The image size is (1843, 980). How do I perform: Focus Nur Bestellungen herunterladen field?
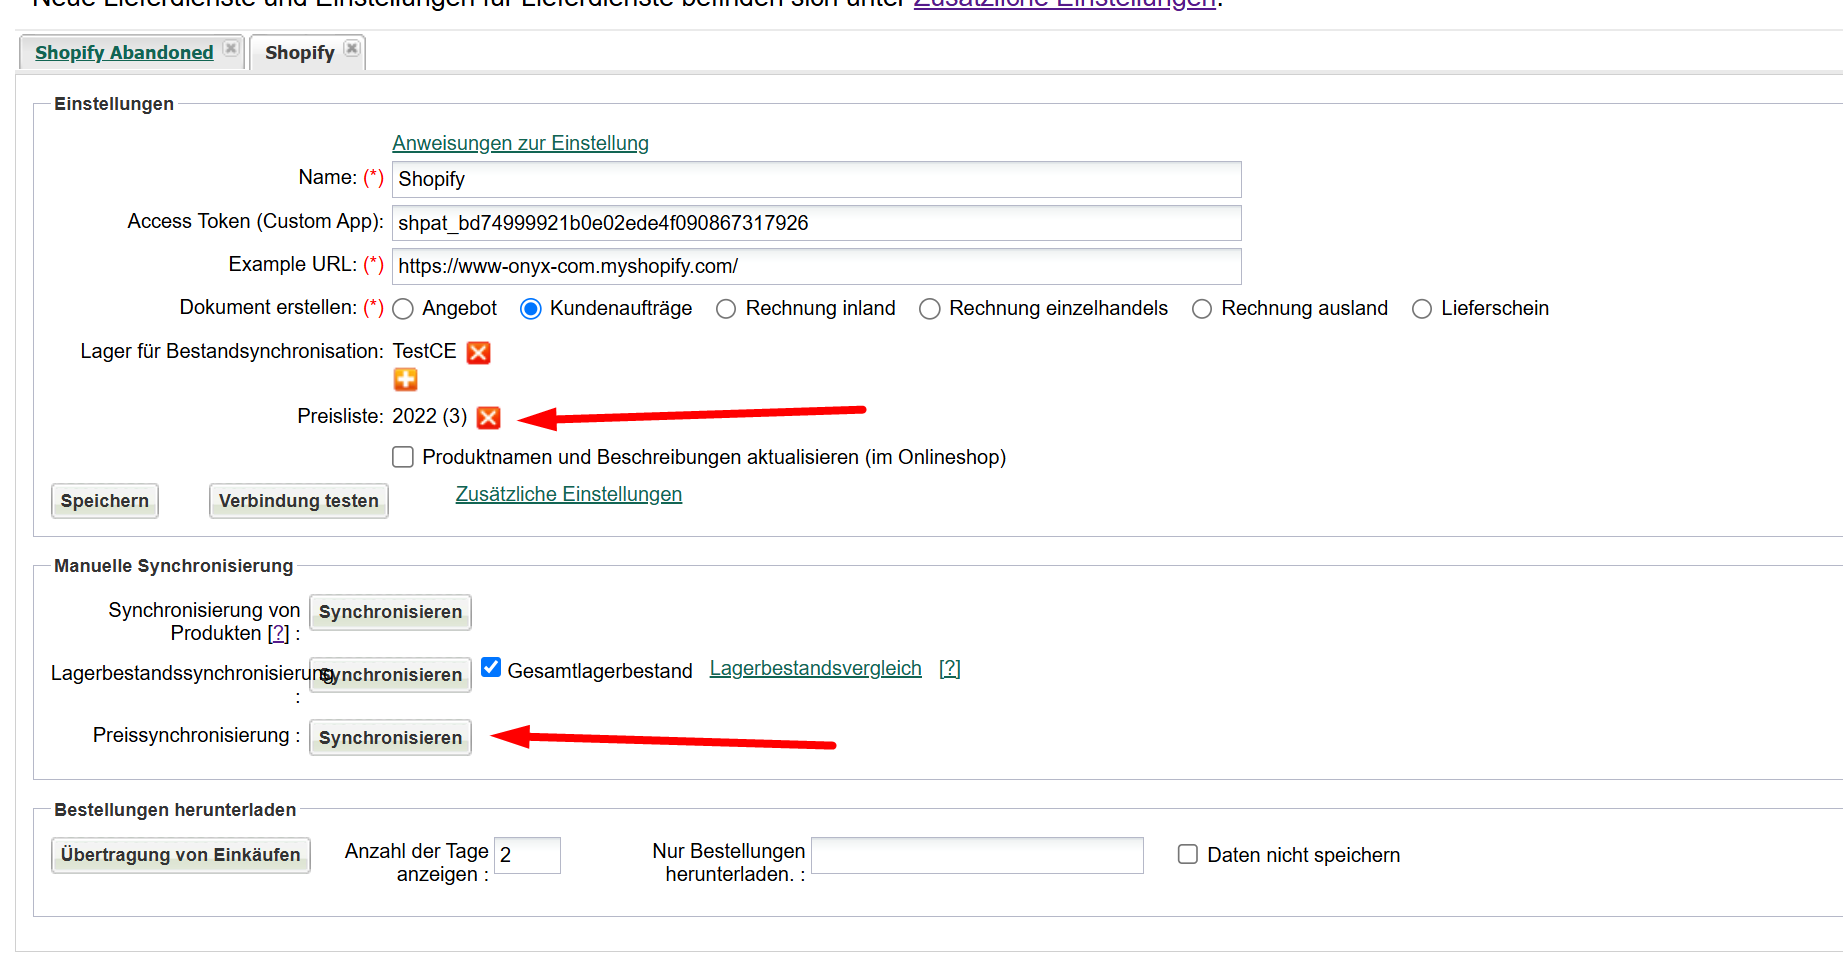tap(977, 855)
